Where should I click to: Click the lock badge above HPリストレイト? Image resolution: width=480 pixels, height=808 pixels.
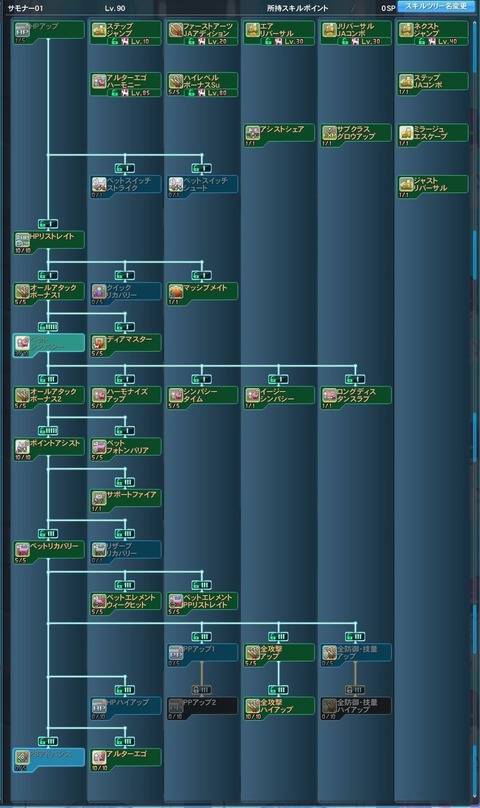[x=48, y=224]
